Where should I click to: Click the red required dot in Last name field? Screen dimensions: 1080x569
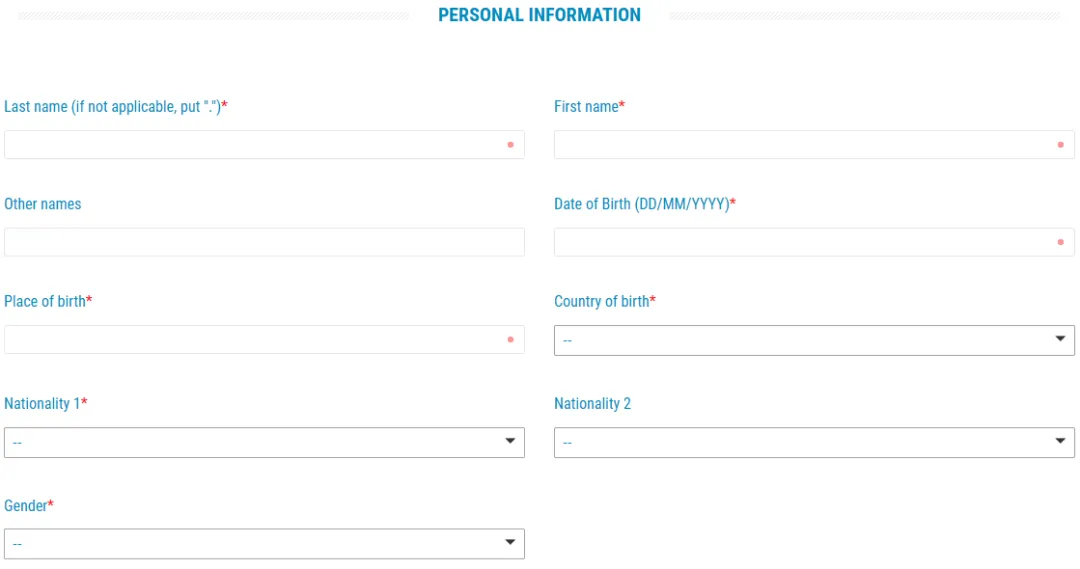point(510,145)
